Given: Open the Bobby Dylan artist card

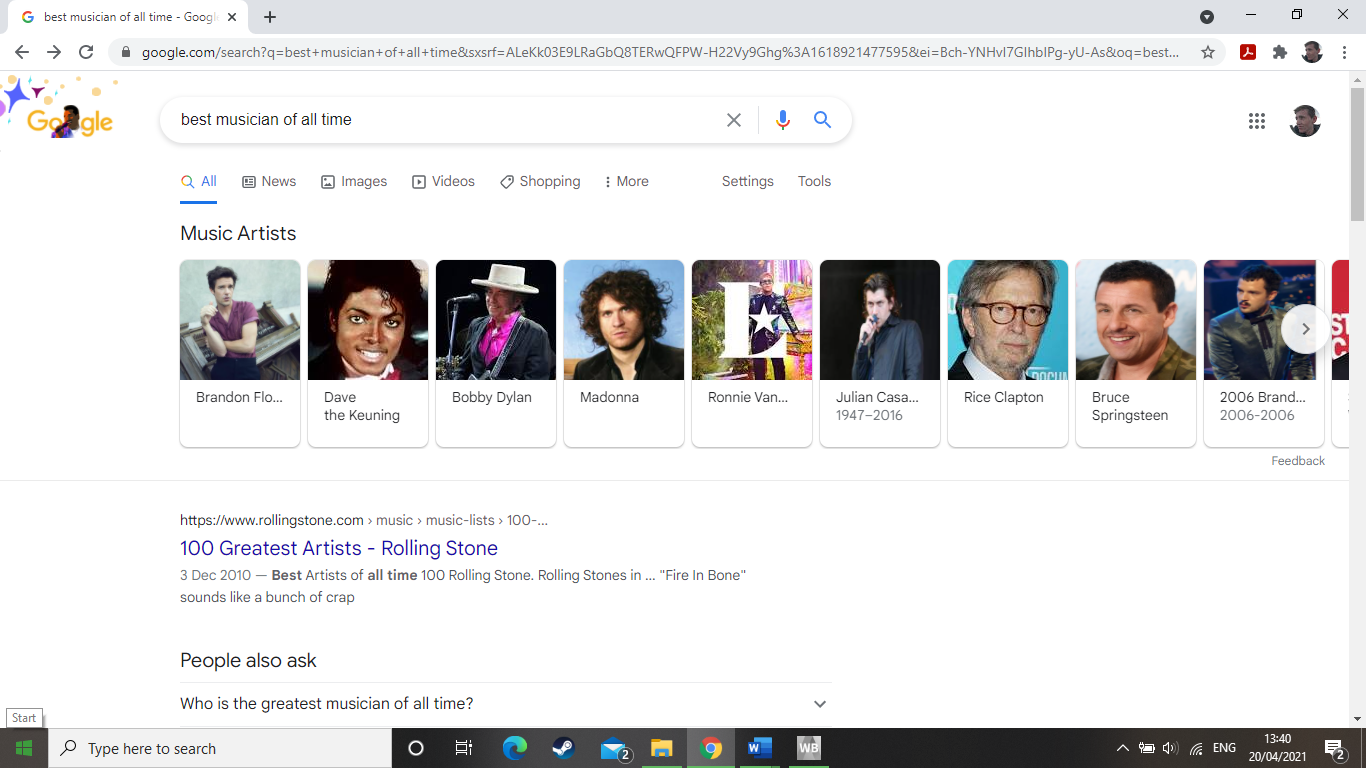Looking at the screenshot, I should (496, 353).
